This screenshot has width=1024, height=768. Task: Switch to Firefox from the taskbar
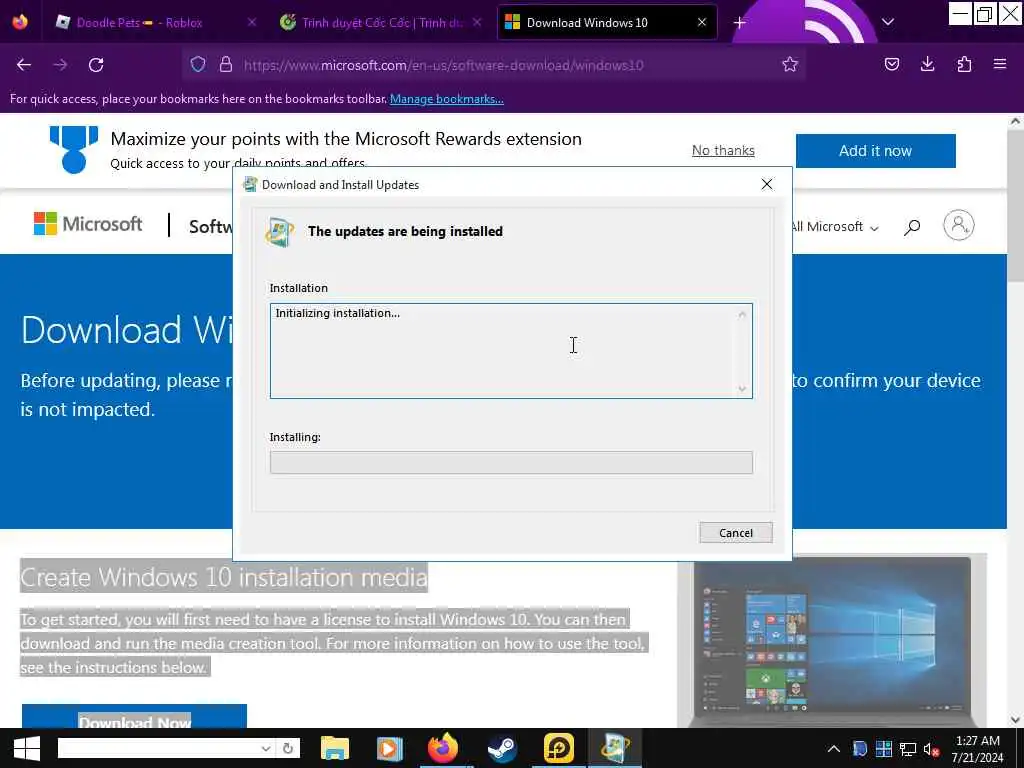click(443, 748)
